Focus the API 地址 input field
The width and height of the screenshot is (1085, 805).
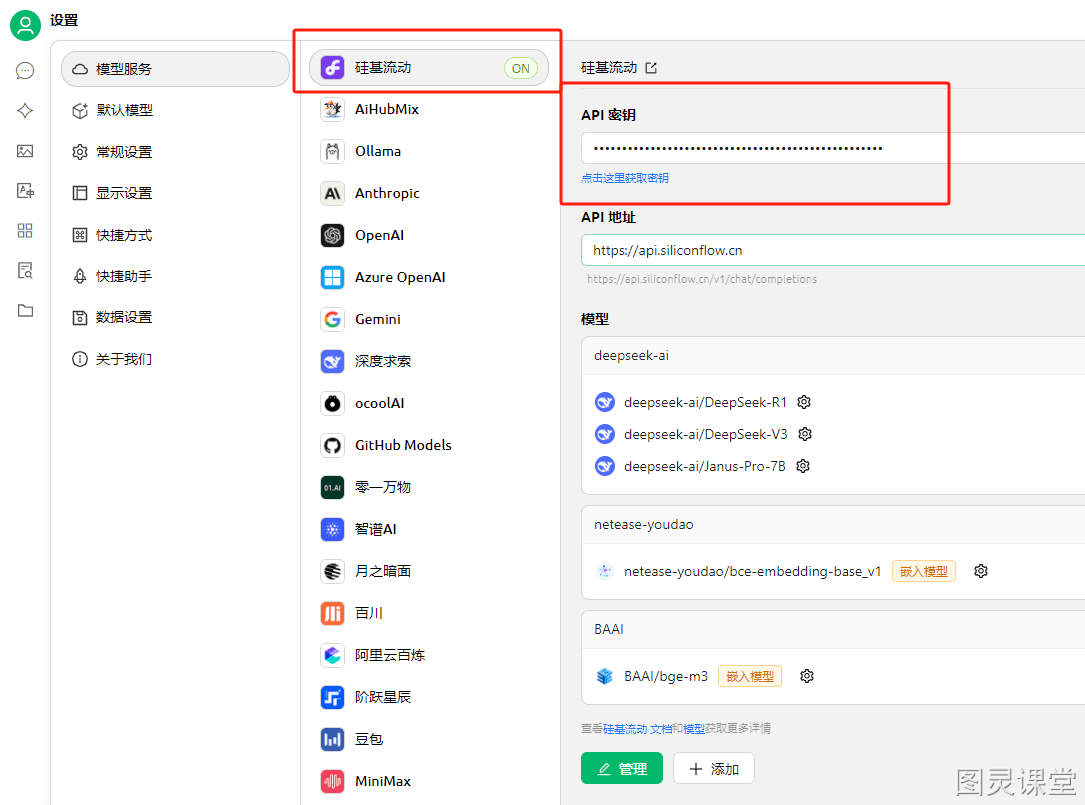pyautogui.click(x=833, y=250)
